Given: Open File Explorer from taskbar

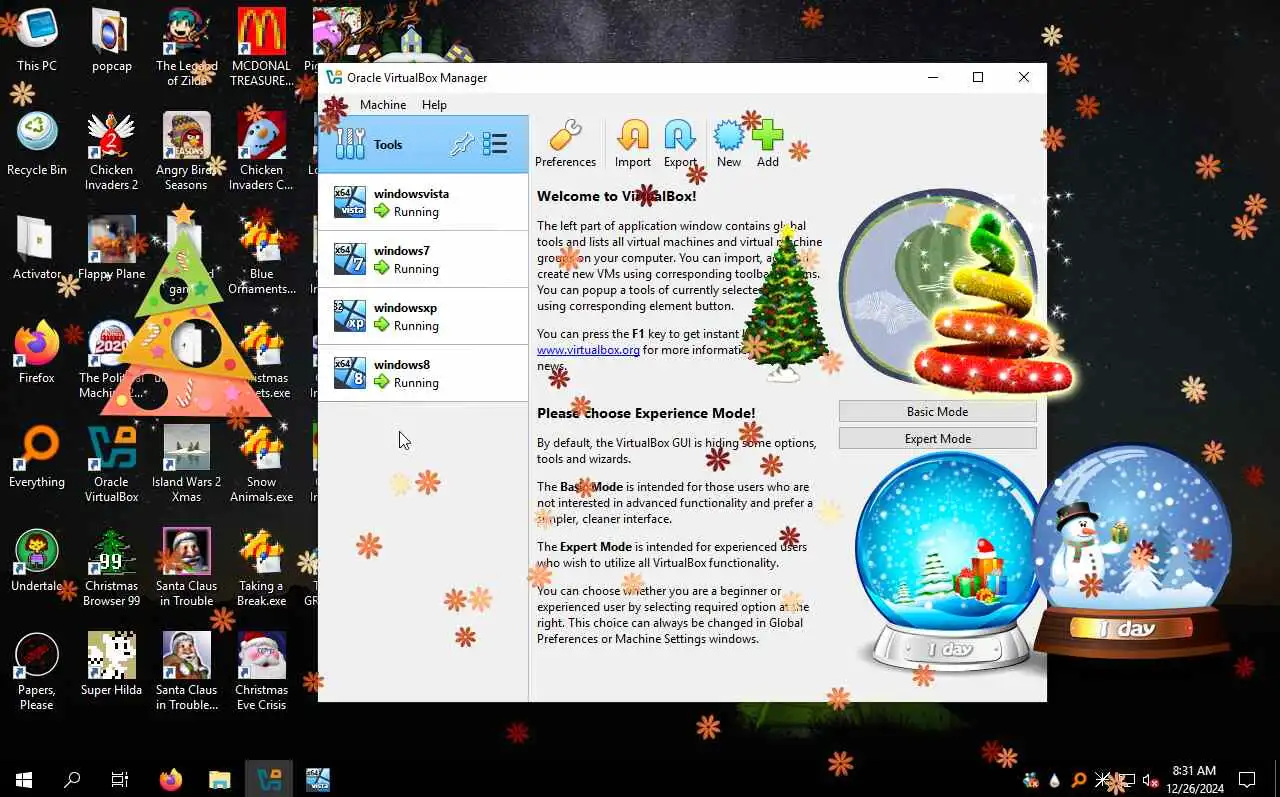Looking at the screenshot, I should coord(219,779).
